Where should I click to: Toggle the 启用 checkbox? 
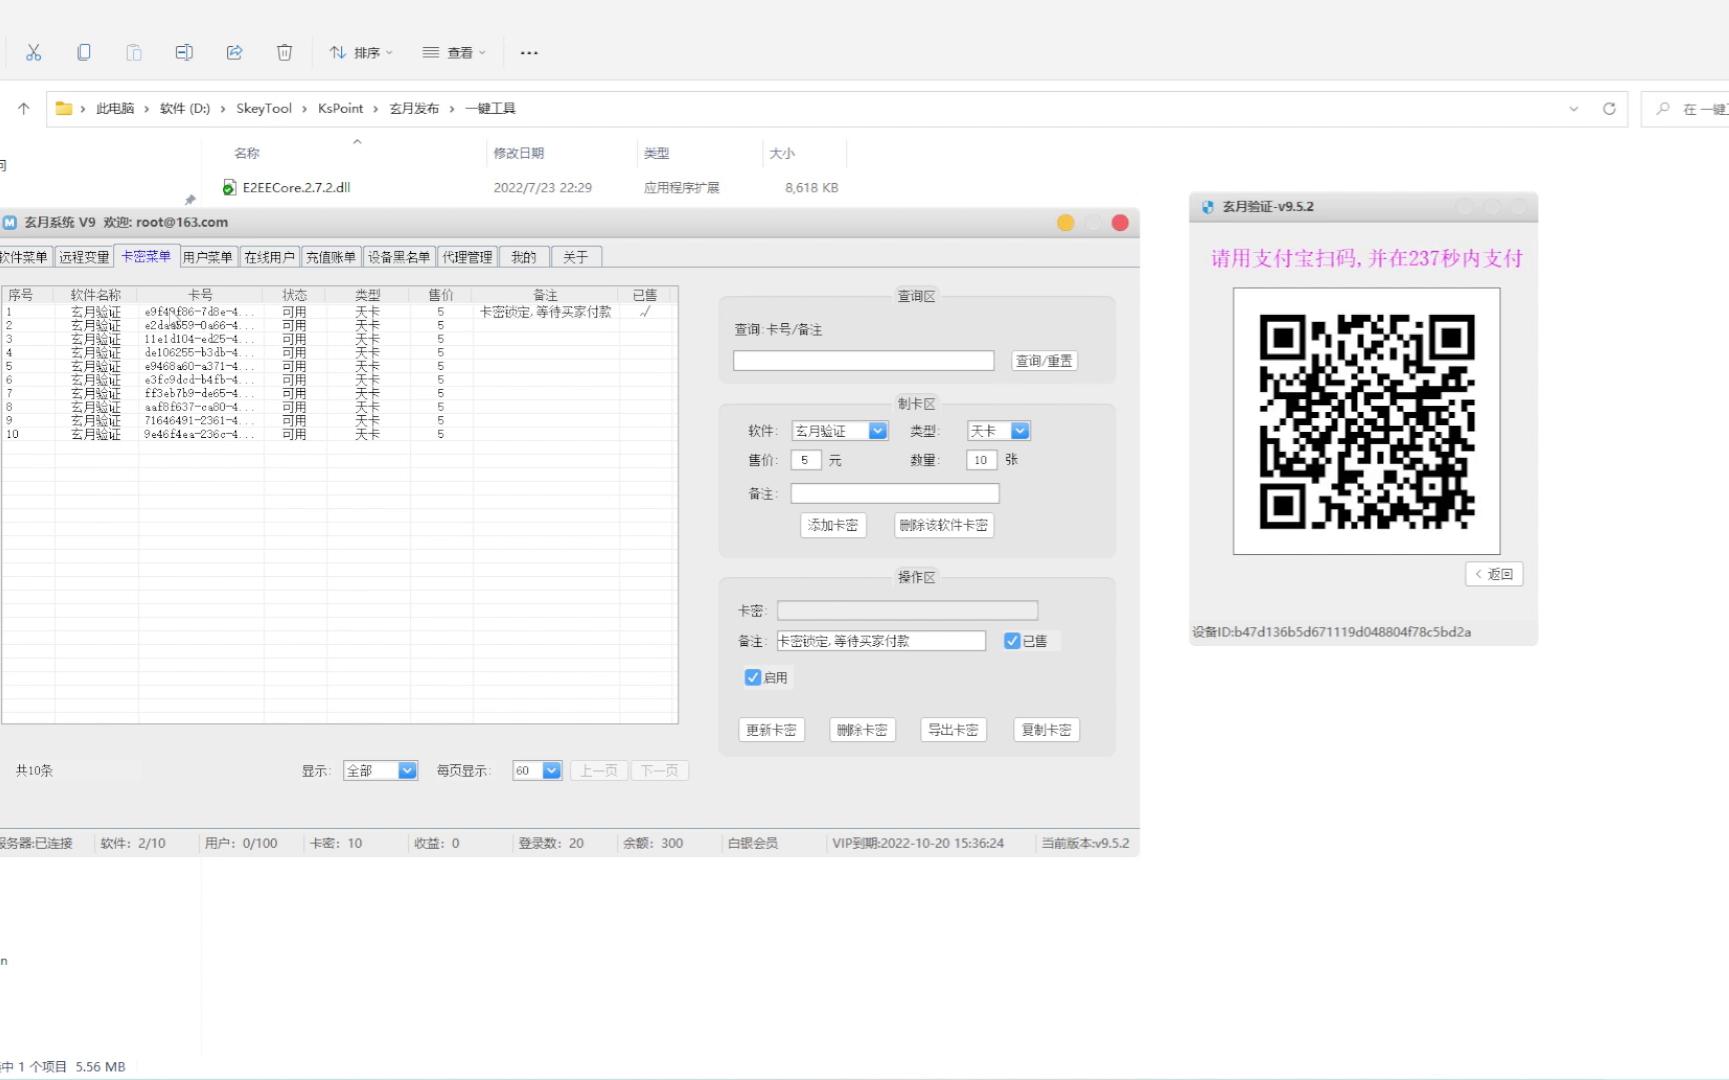[x=753, y=677]
